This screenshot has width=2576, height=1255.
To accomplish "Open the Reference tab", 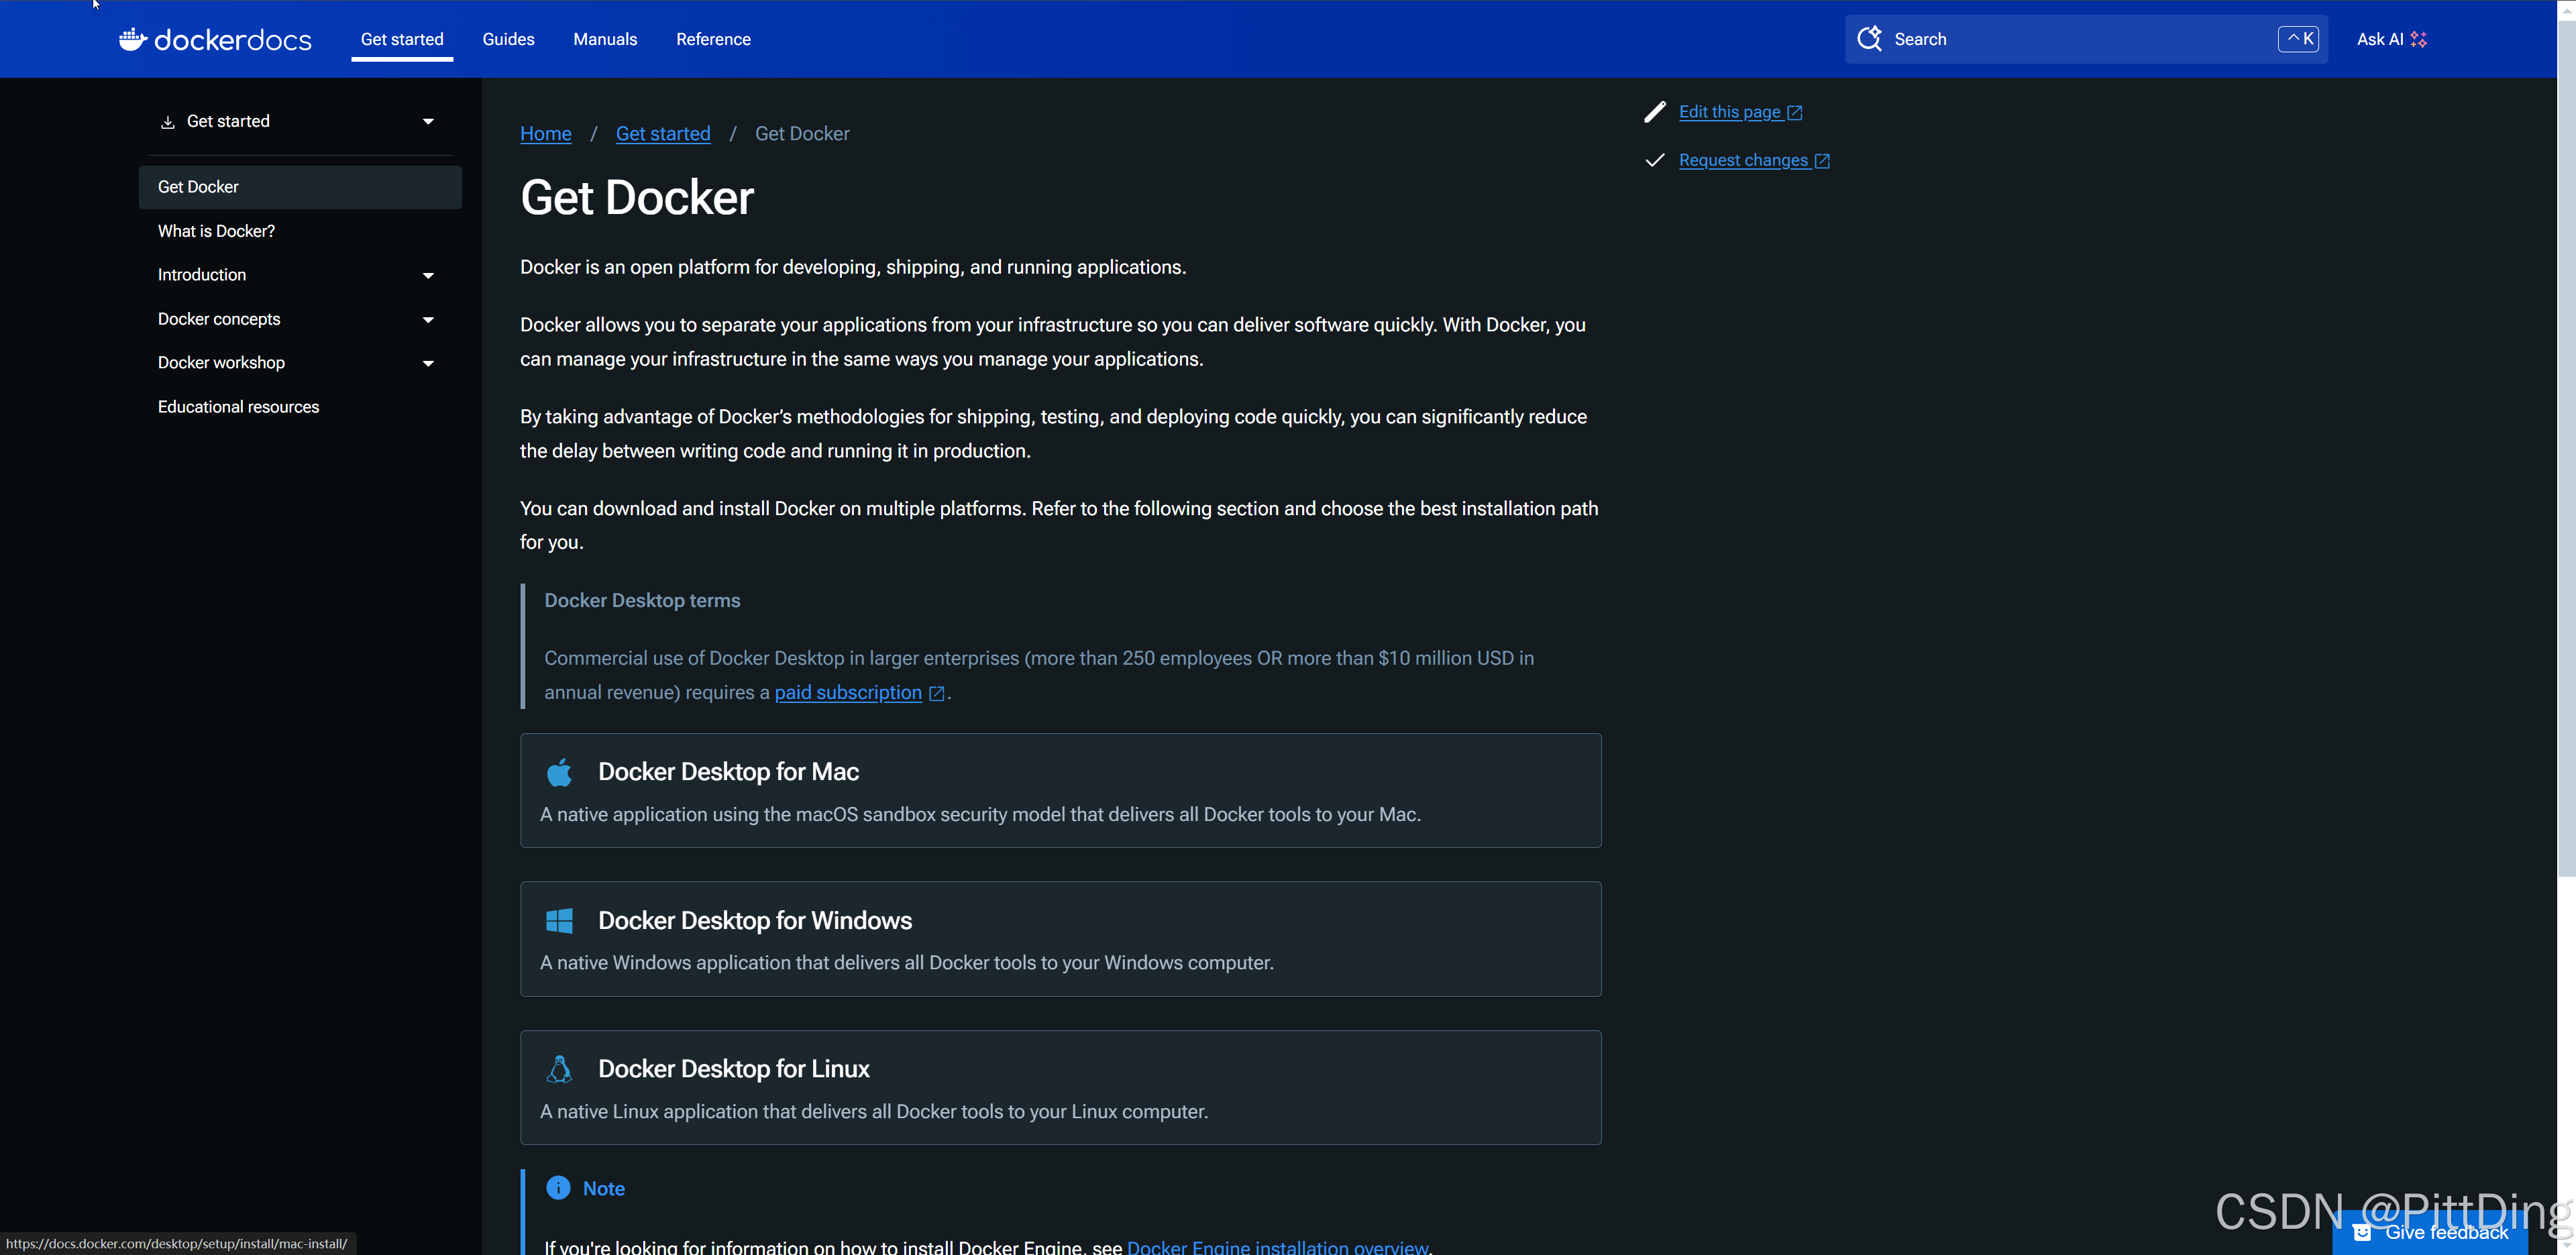I will pos(713,39).
